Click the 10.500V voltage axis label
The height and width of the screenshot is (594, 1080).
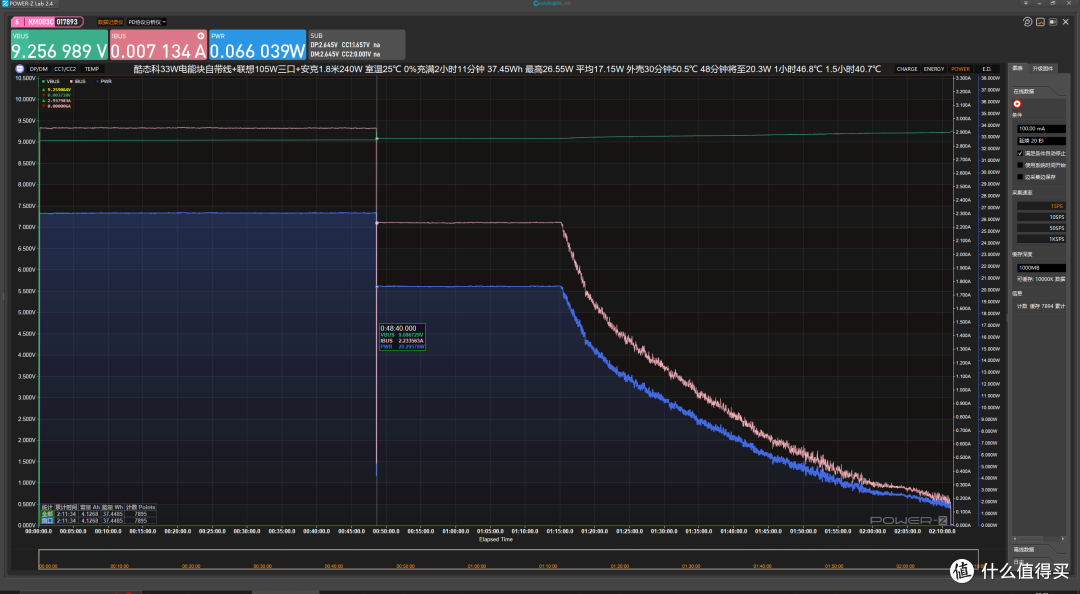point(25,78)
